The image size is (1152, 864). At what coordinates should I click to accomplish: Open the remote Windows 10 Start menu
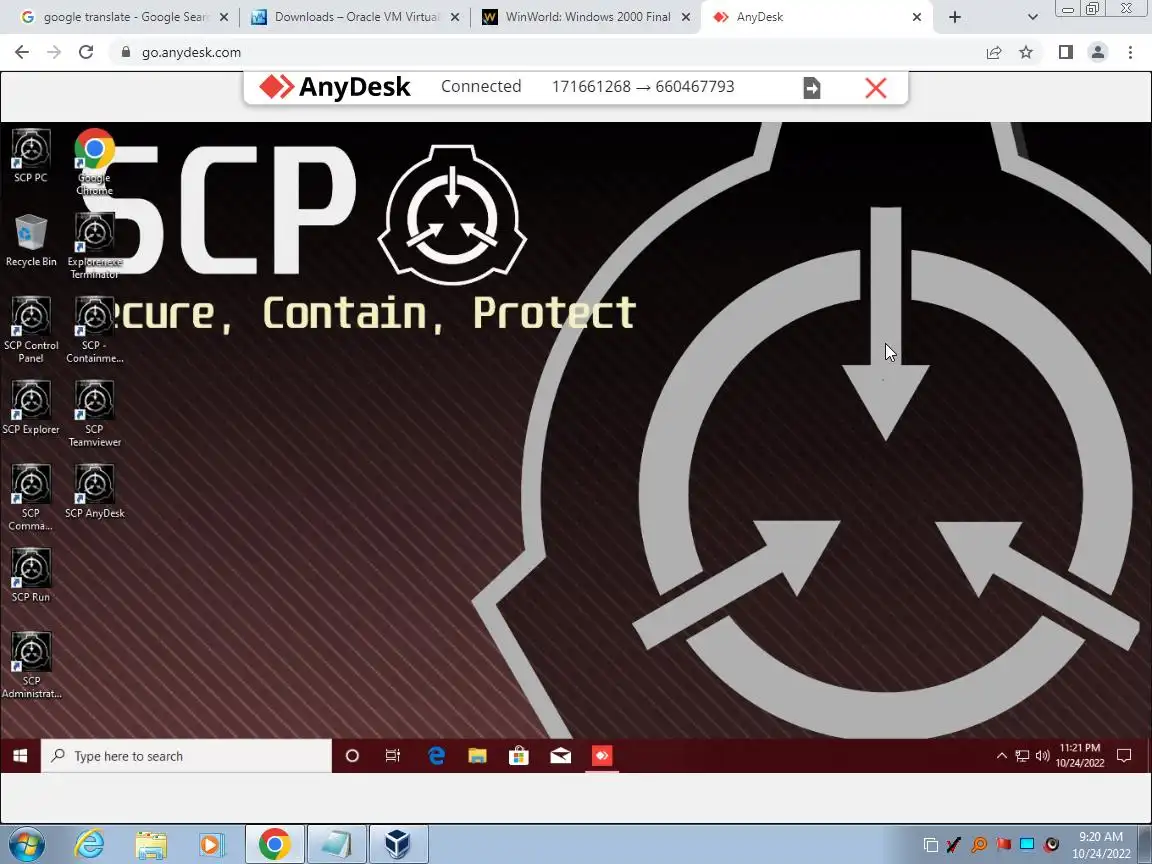click(20, 756)
